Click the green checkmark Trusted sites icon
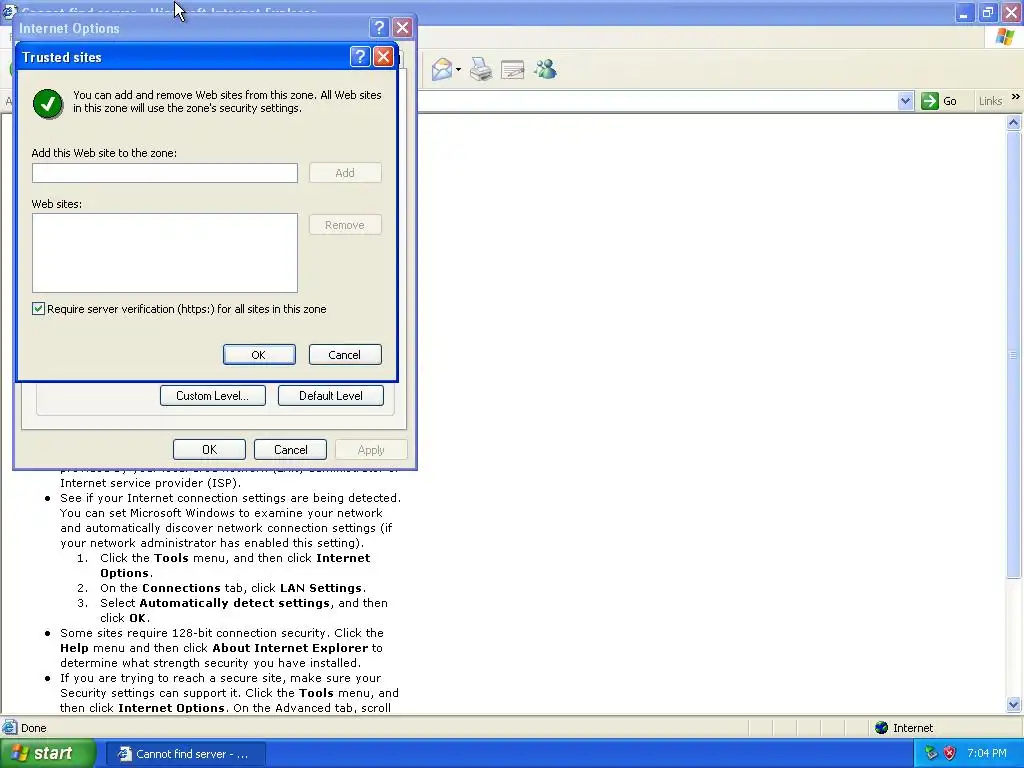 coord(48,103)
